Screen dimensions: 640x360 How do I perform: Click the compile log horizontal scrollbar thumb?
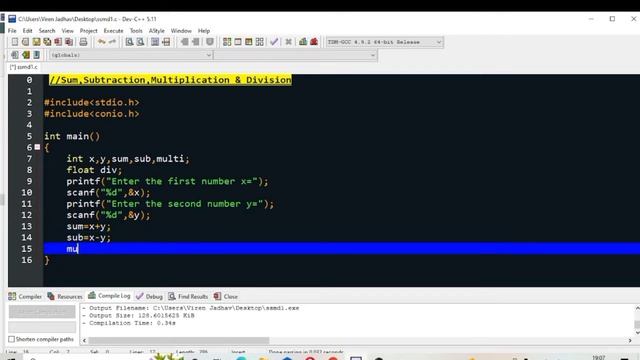tap(179, 340)
